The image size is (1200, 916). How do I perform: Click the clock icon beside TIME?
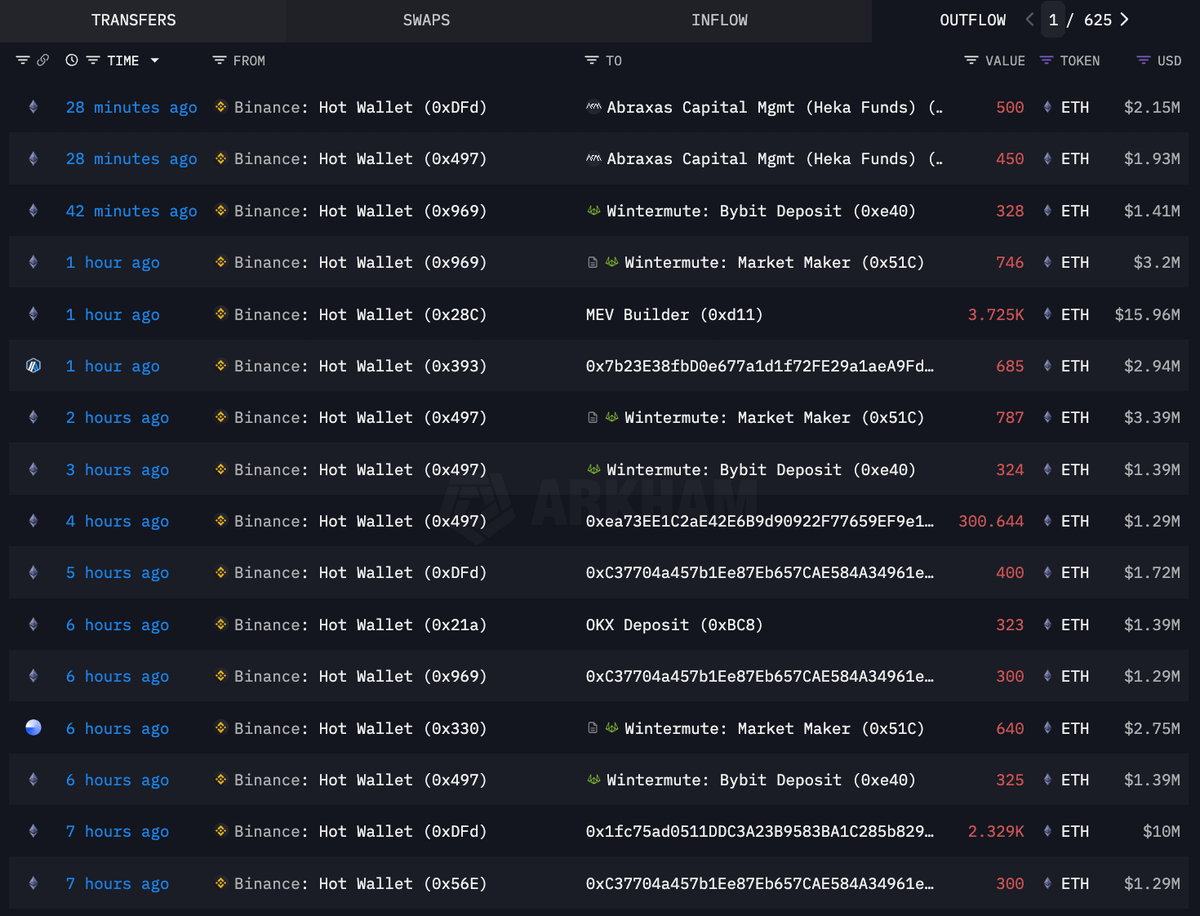(72, 61)
